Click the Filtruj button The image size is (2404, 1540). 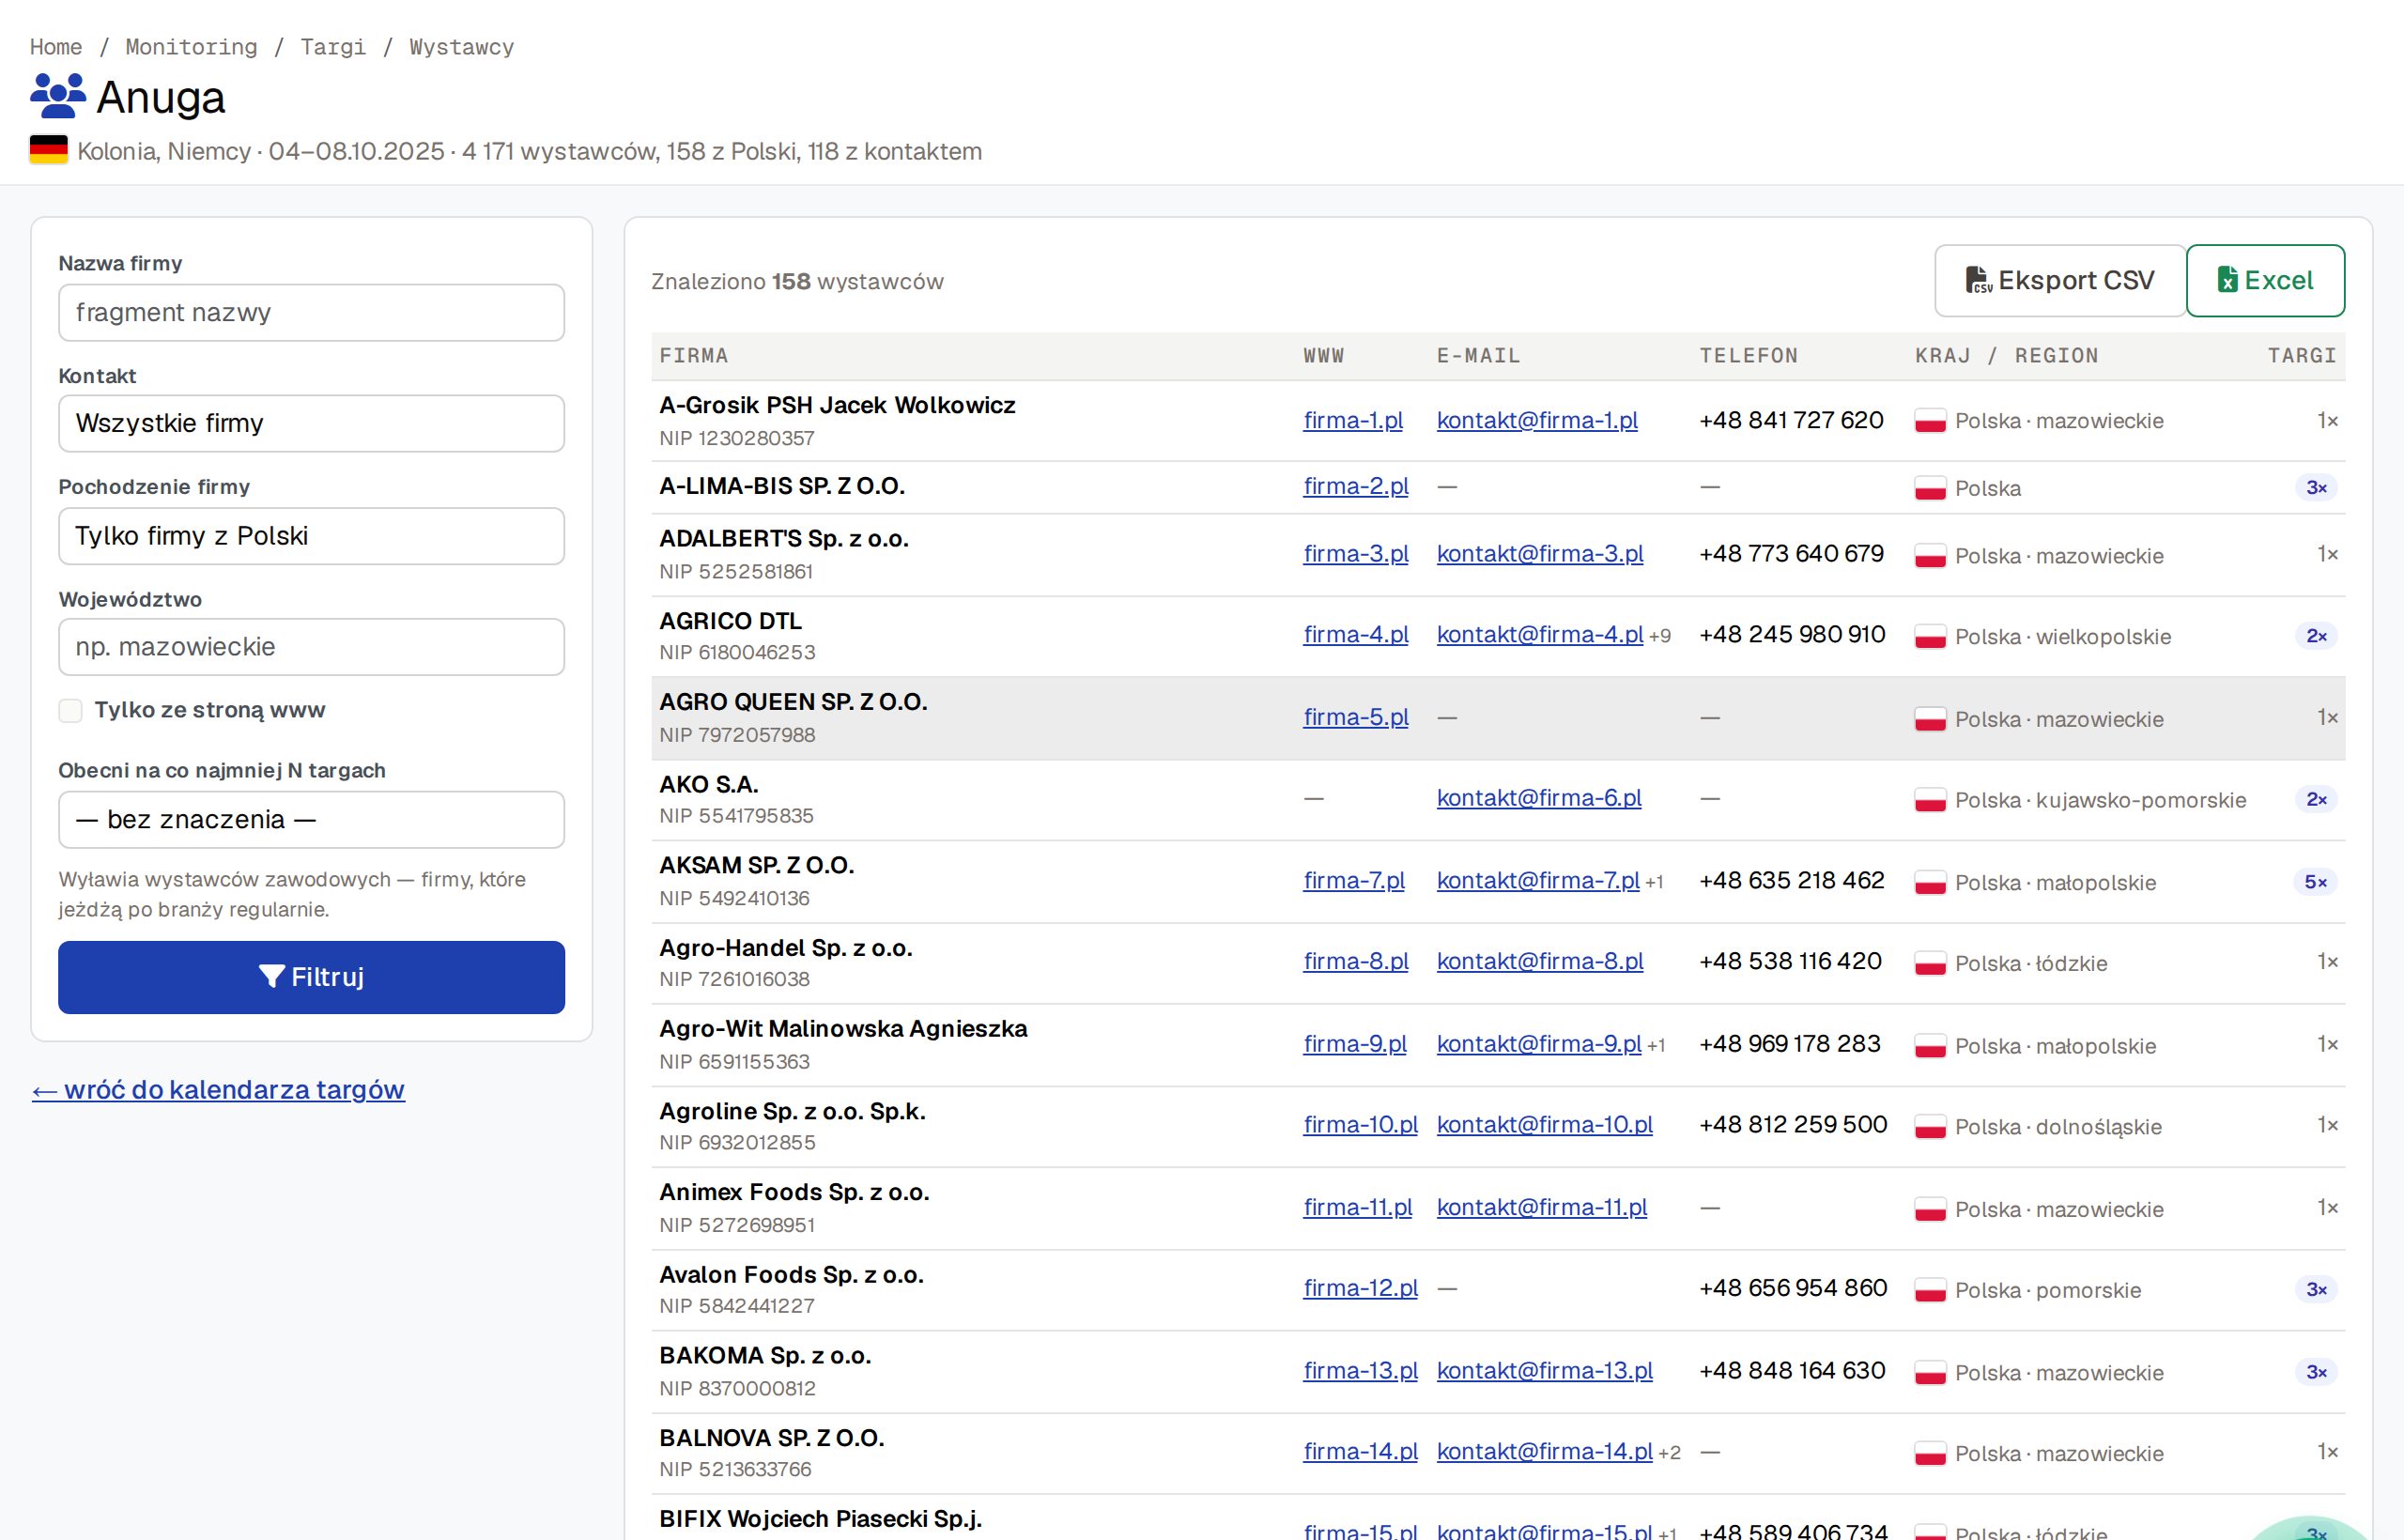coord(311,977)
